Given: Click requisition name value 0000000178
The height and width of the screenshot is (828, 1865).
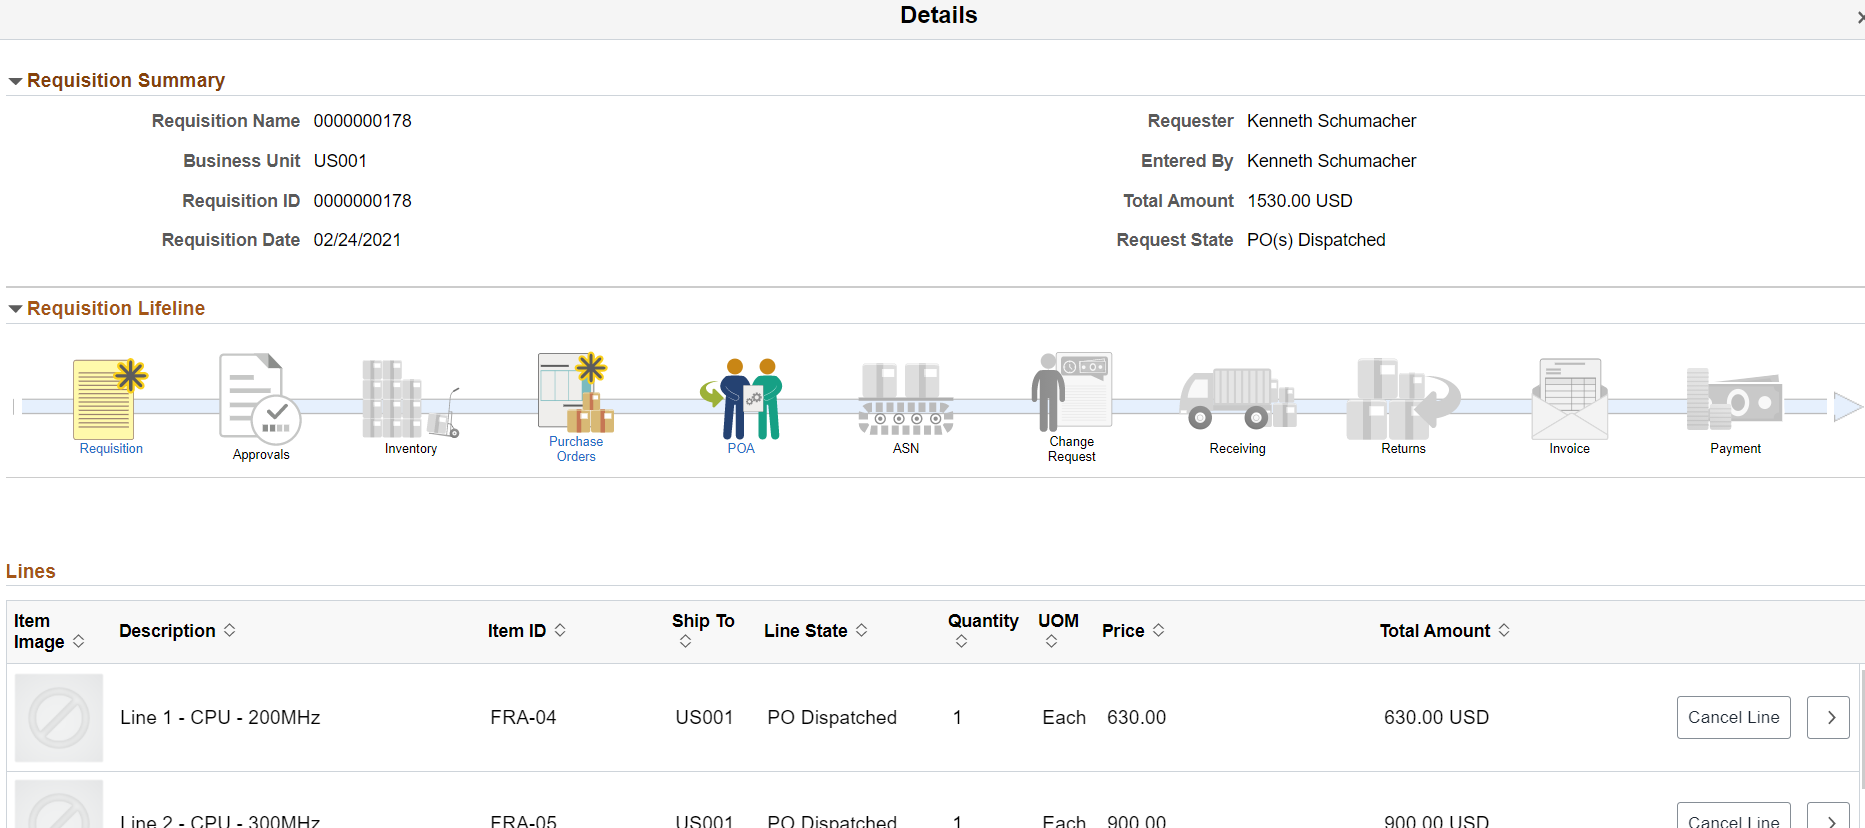Looking at the screenshot, I should 362,121.
